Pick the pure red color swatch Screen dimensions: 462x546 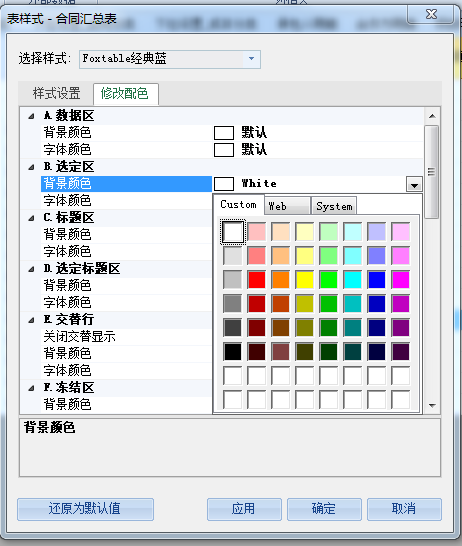pyautogui.click(x=257, y=280)
